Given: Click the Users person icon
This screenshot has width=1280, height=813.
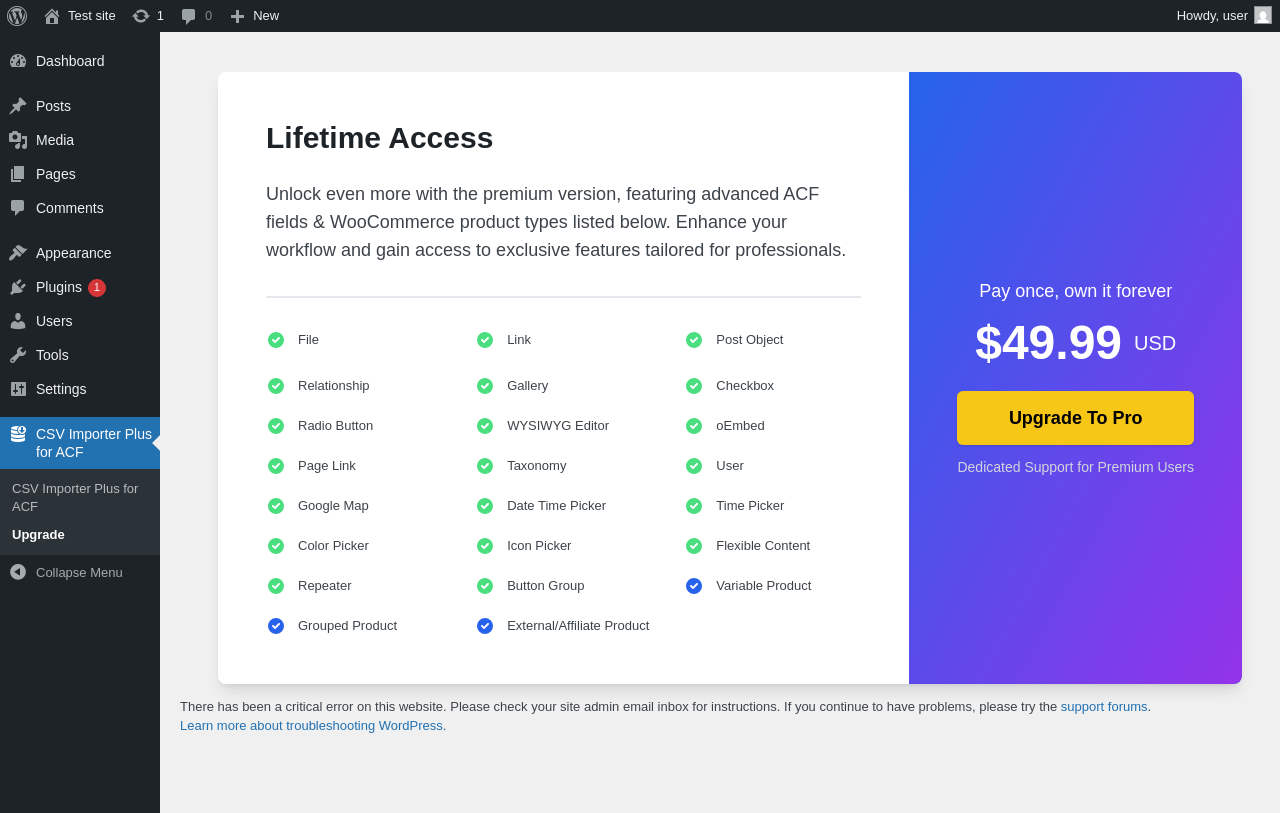Looking at the screenshot, I should [18, 321].
